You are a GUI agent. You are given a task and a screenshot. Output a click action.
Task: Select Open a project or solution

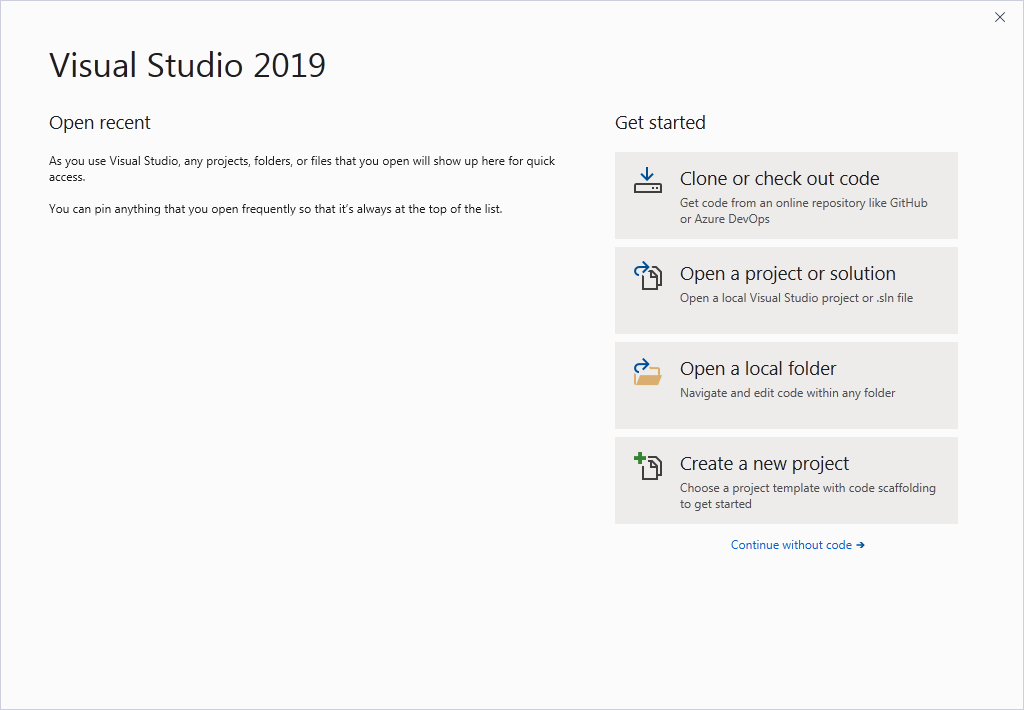pyautogui.click(x=786, y=290)
